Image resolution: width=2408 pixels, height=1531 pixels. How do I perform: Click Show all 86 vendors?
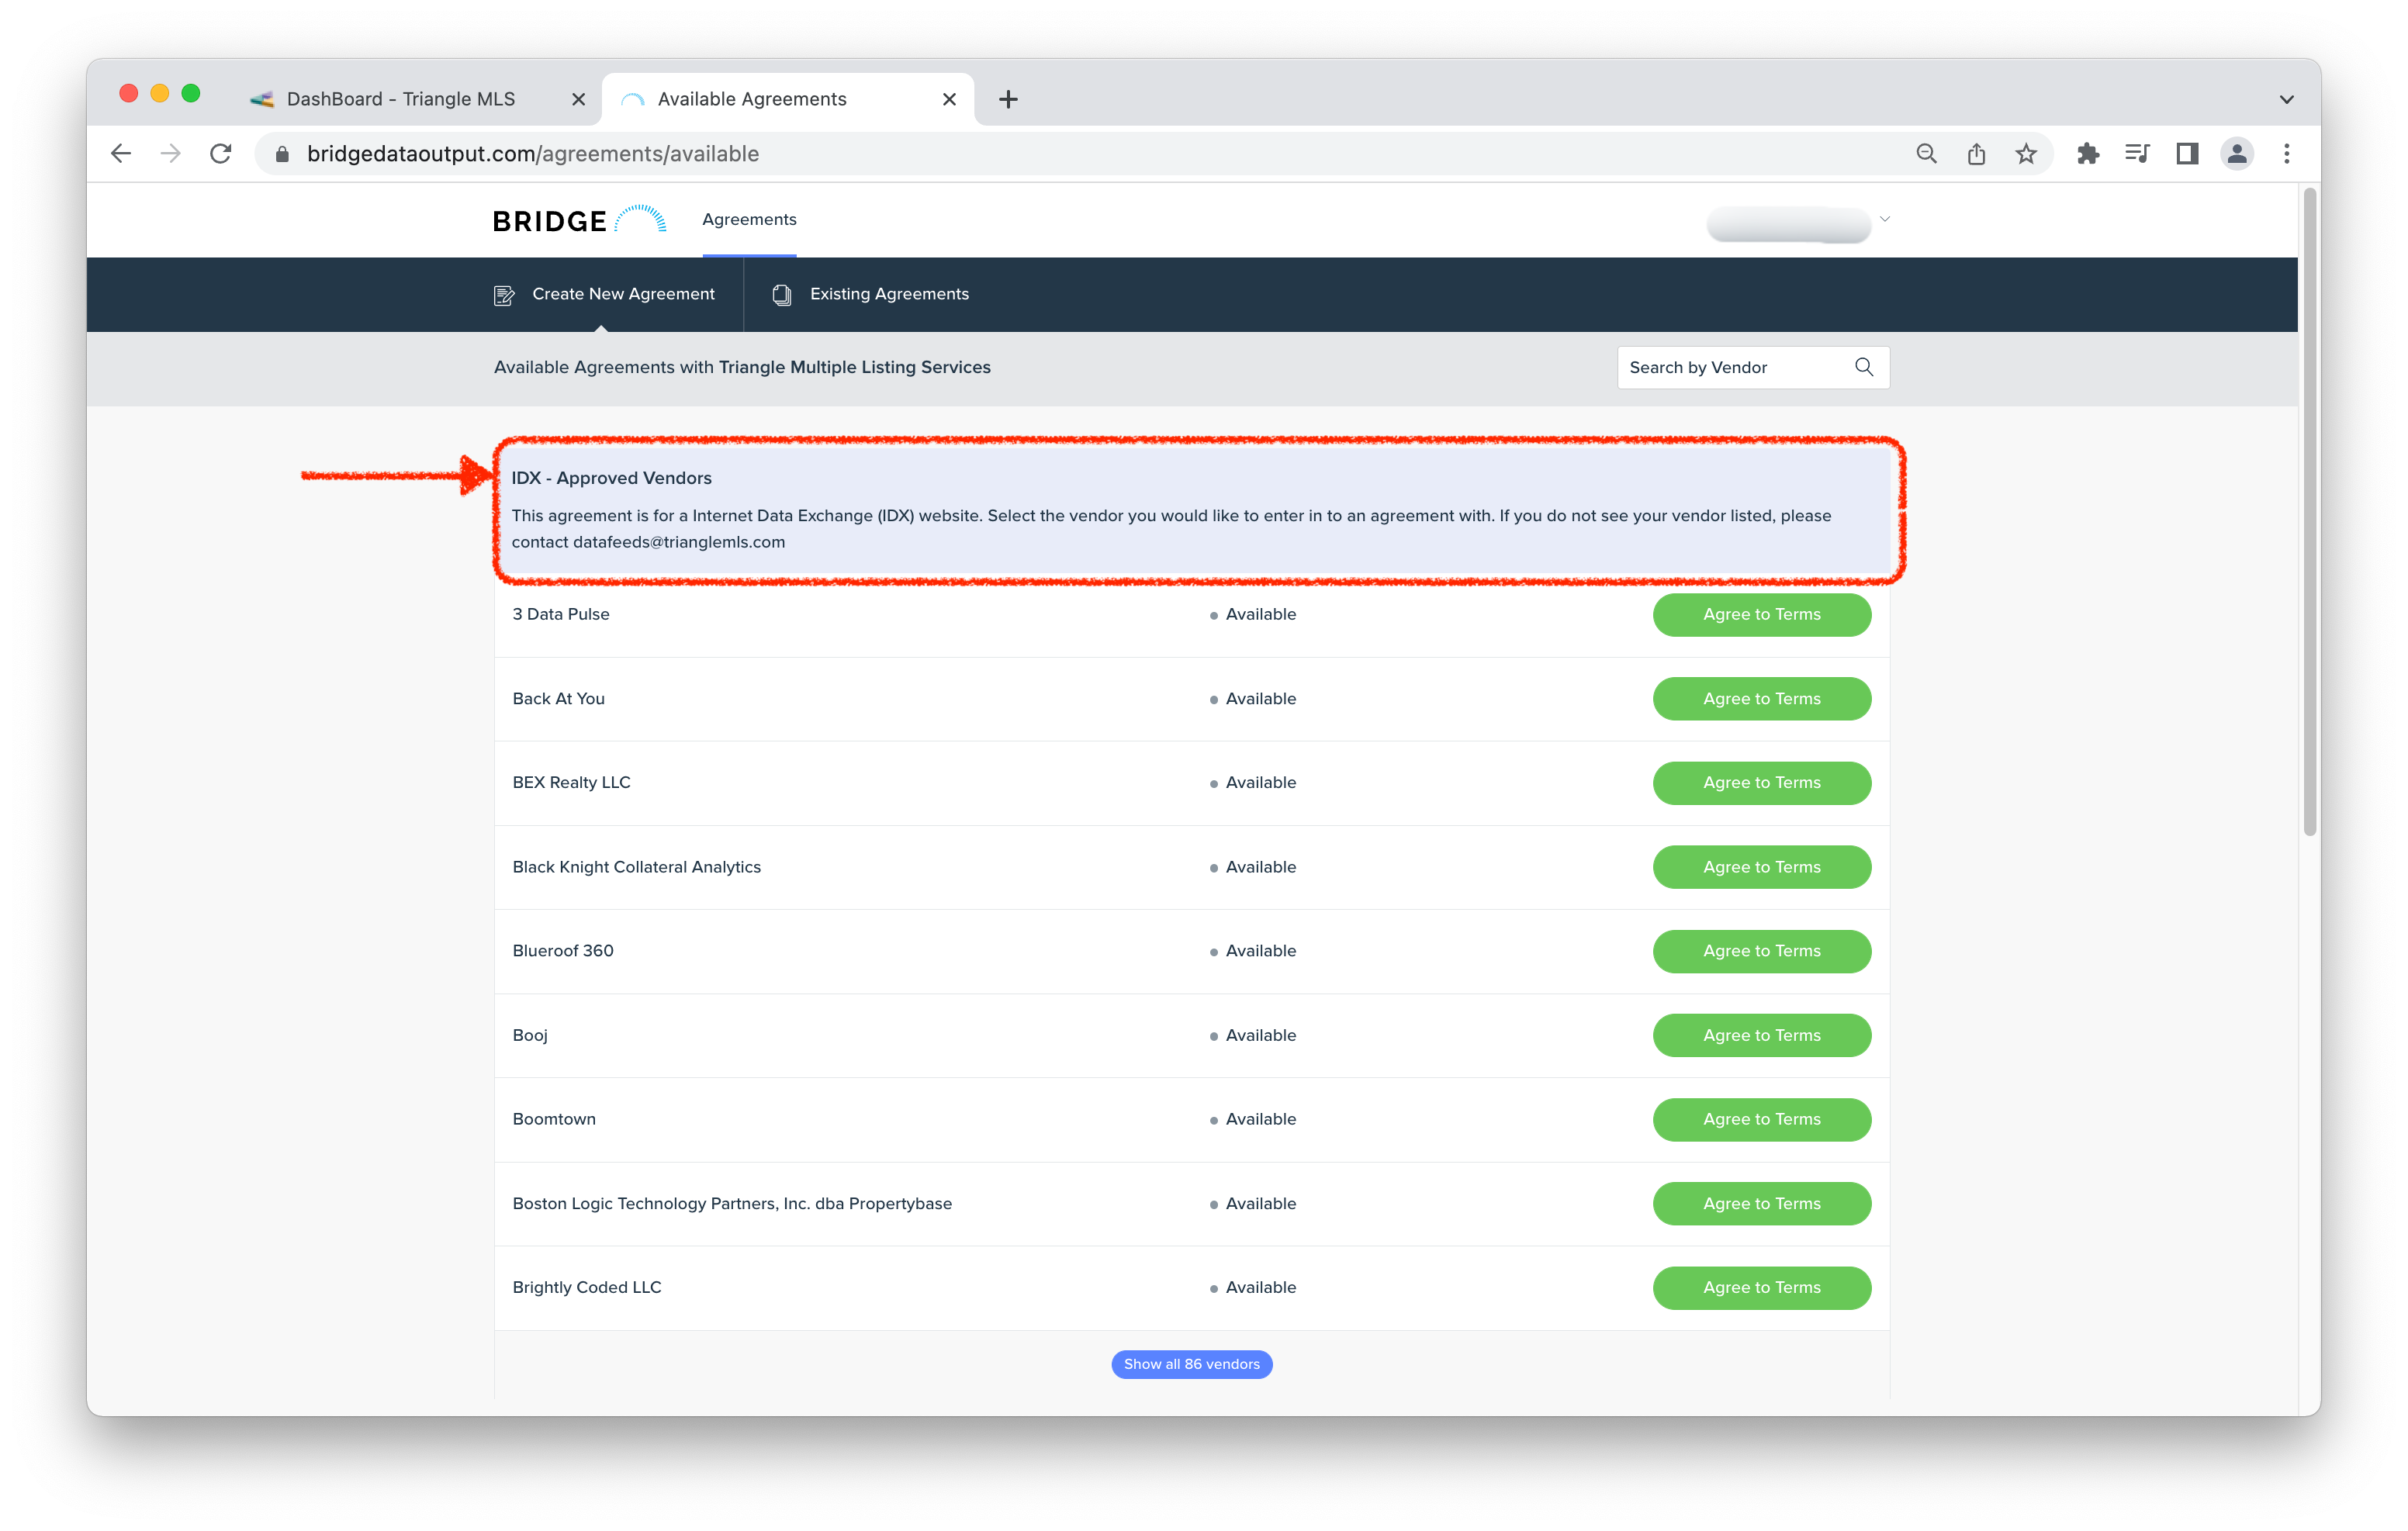point(1191,1364)
